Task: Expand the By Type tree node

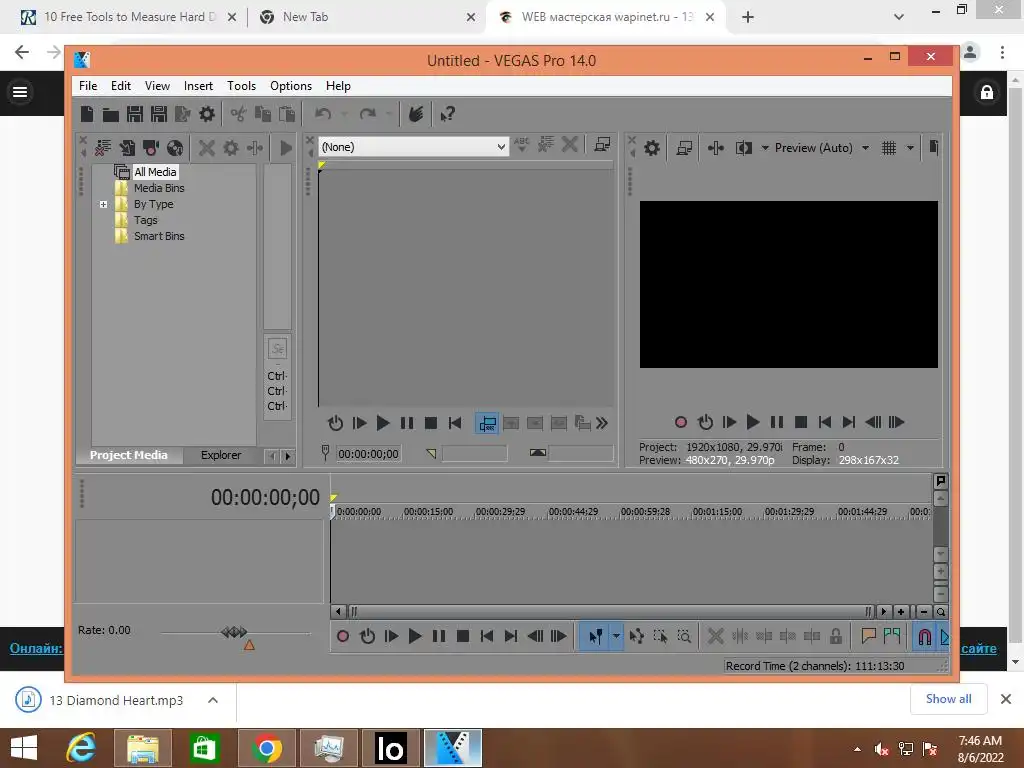Action: (103, 204)
